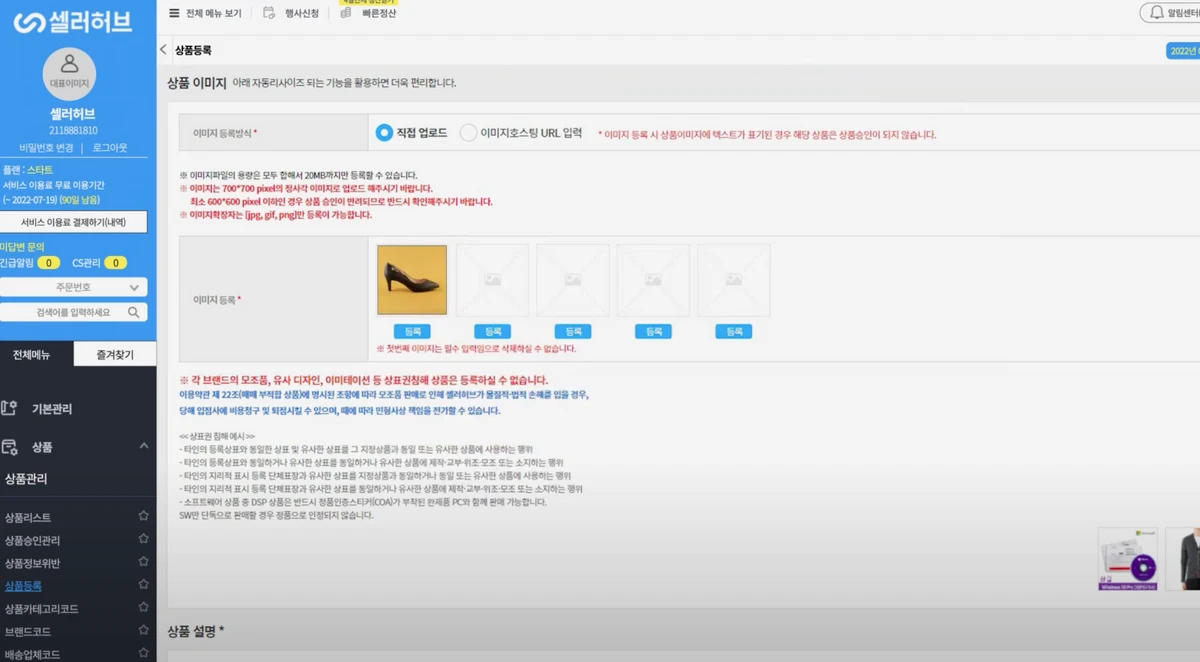Screen dimensions: 1200x662
Task: Collapse the 상품 menu section chevron
Action: [143, 446]
